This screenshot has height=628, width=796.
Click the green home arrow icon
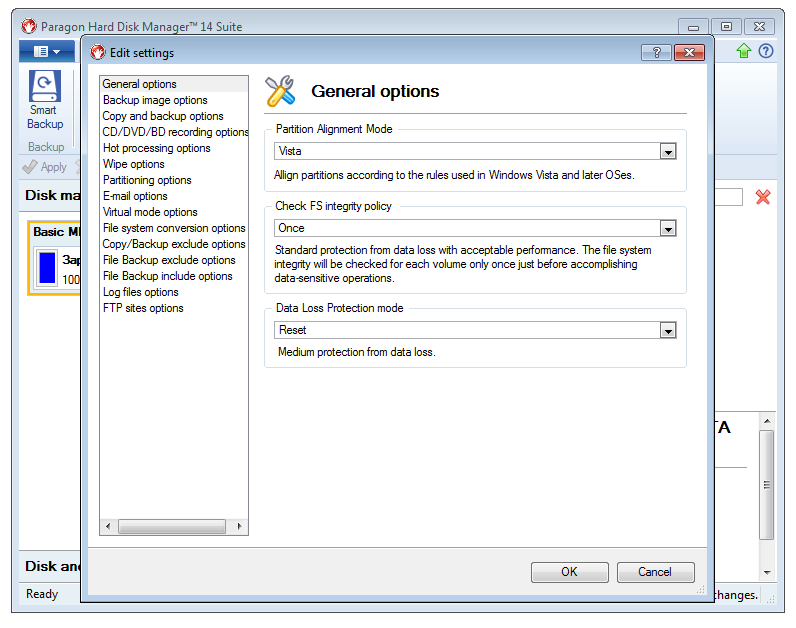pos(744,51)
